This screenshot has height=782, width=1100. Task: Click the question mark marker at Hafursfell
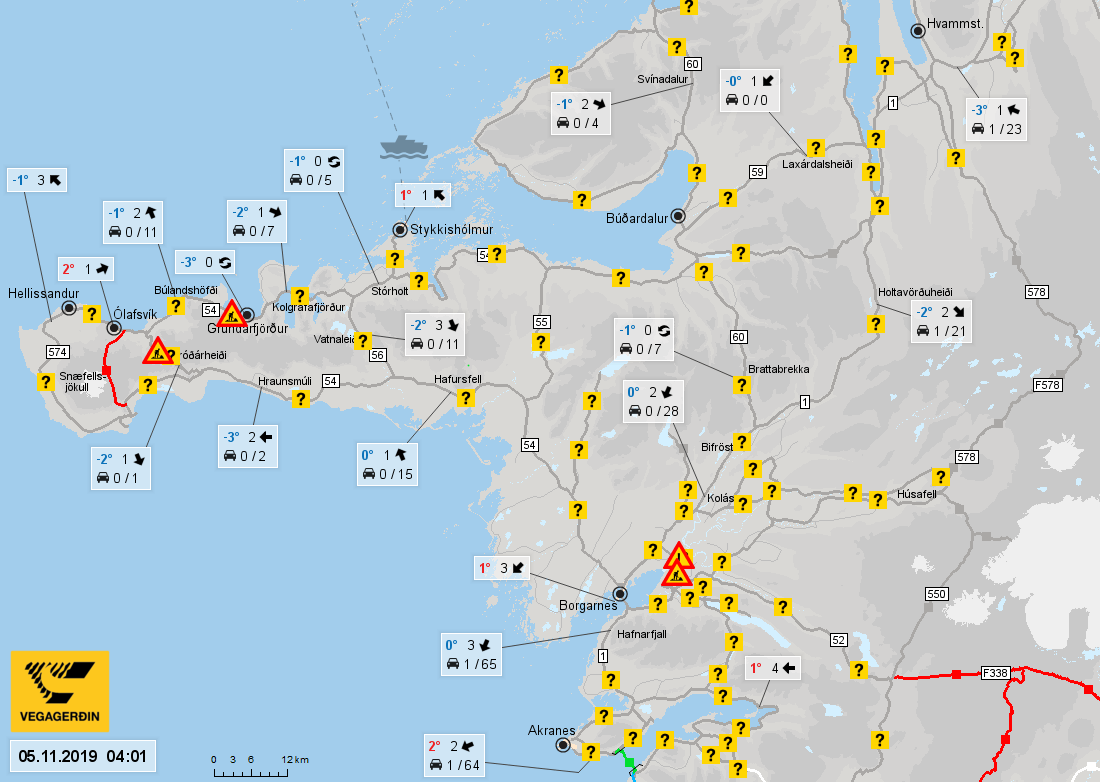coord(465,398)
